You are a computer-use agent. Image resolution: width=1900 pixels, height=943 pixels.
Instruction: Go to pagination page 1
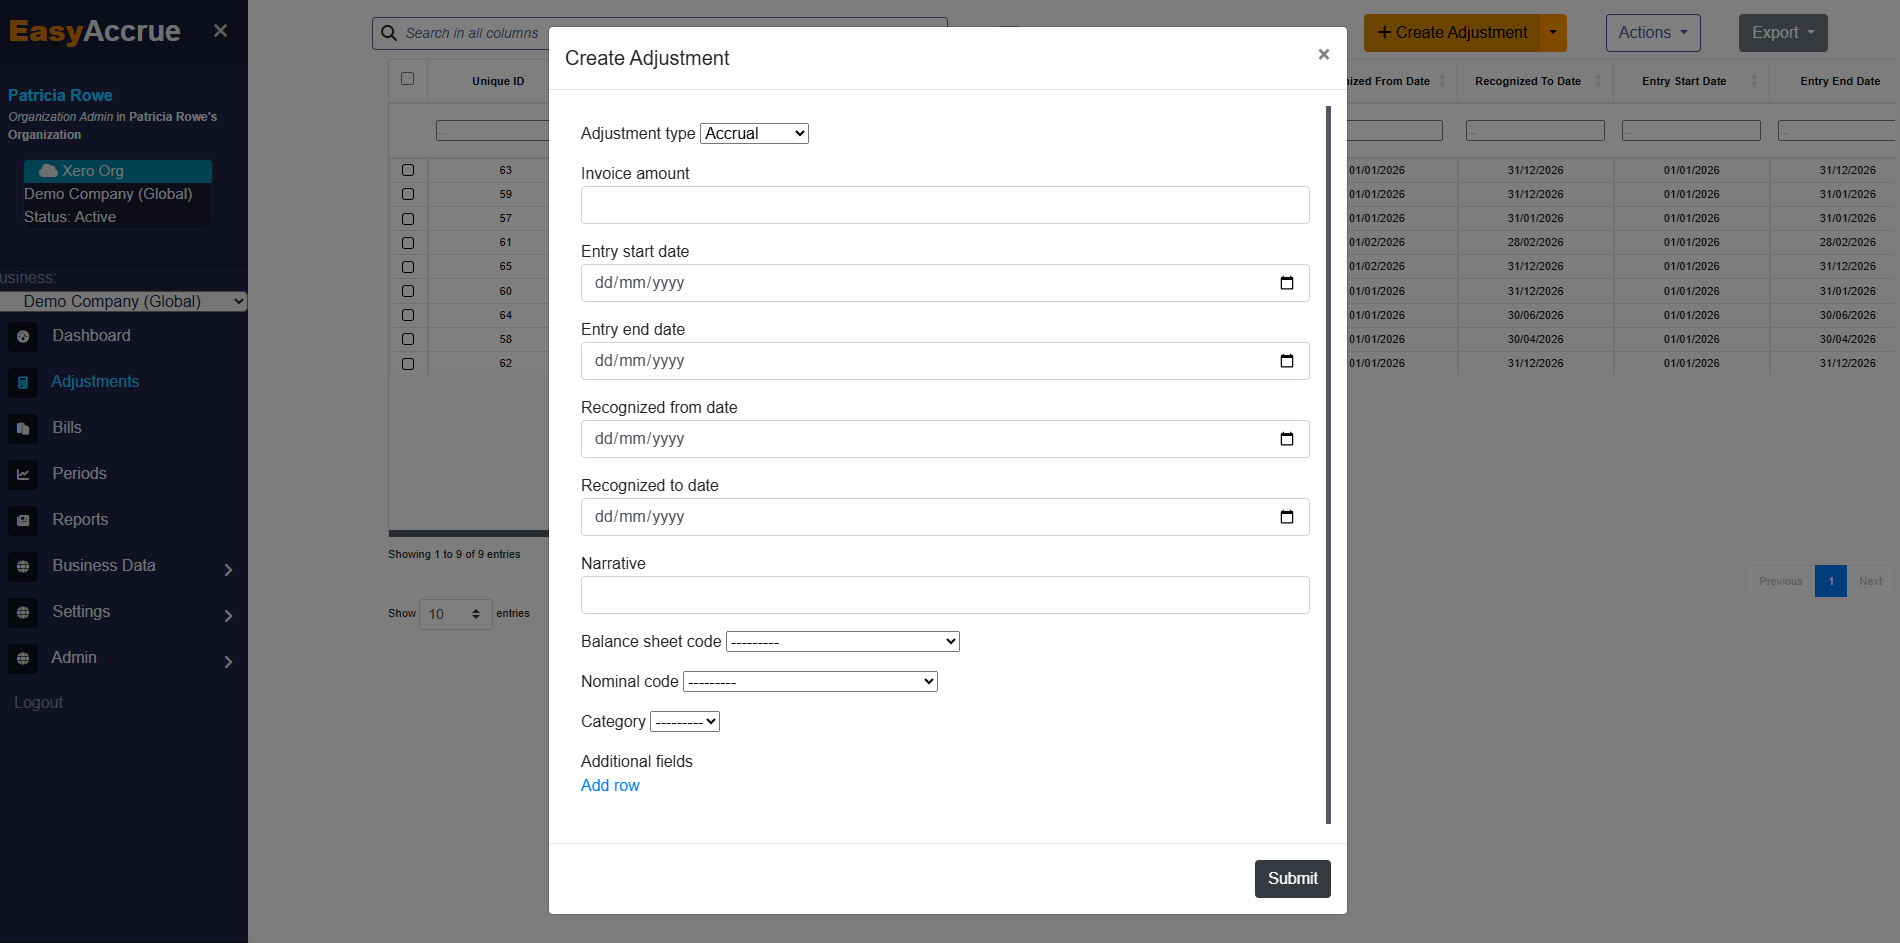point(1831,581)
